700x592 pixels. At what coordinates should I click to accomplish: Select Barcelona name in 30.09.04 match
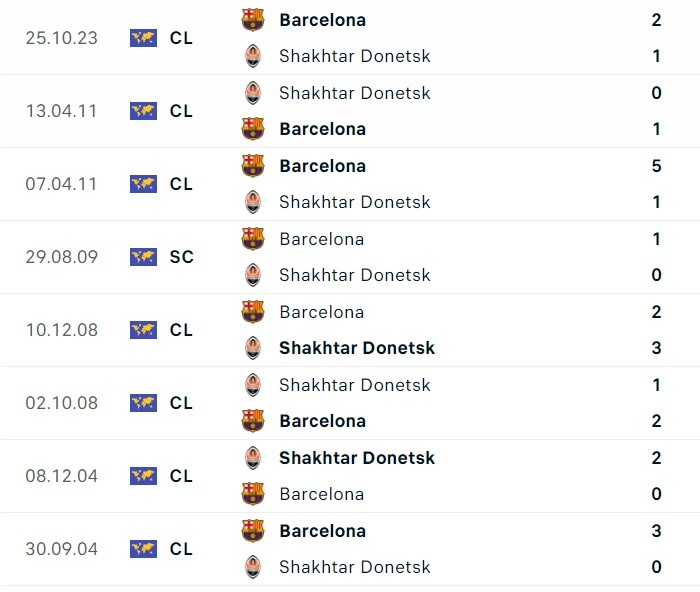(x=322, y=531)
